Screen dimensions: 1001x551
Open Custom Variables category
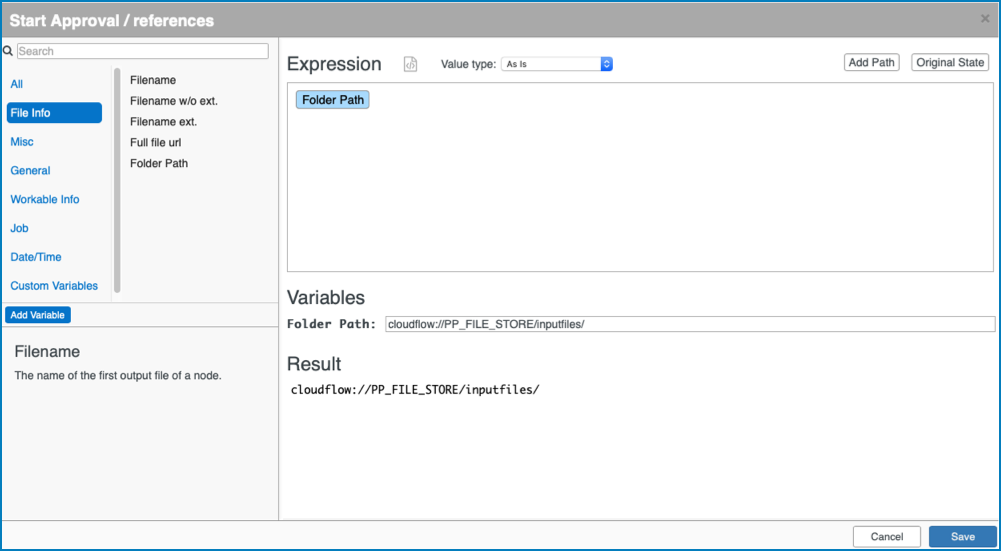pyautogui.click(x=54, y=285)
